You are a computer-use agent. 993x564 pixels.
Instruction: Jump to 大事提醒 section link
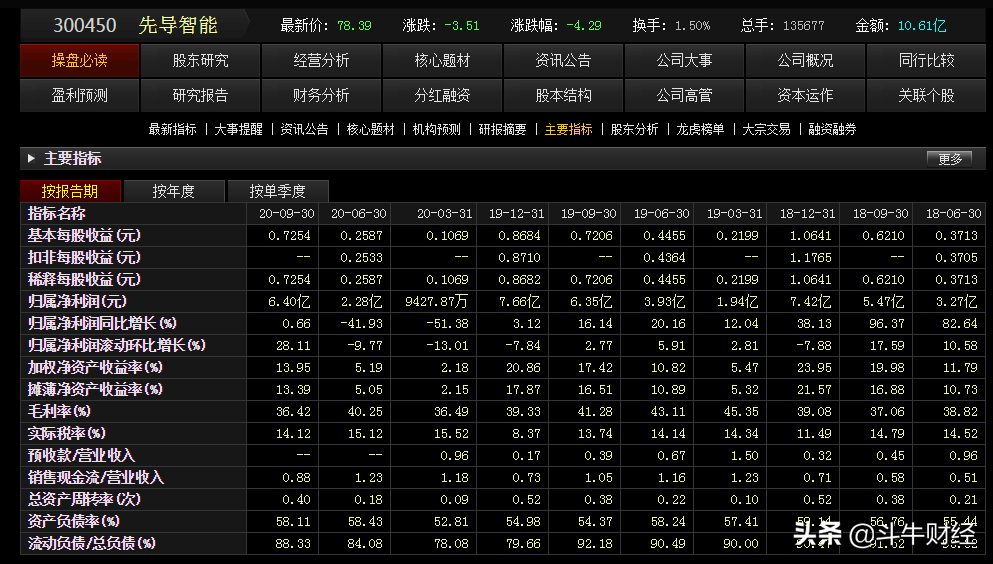[238, 130]
